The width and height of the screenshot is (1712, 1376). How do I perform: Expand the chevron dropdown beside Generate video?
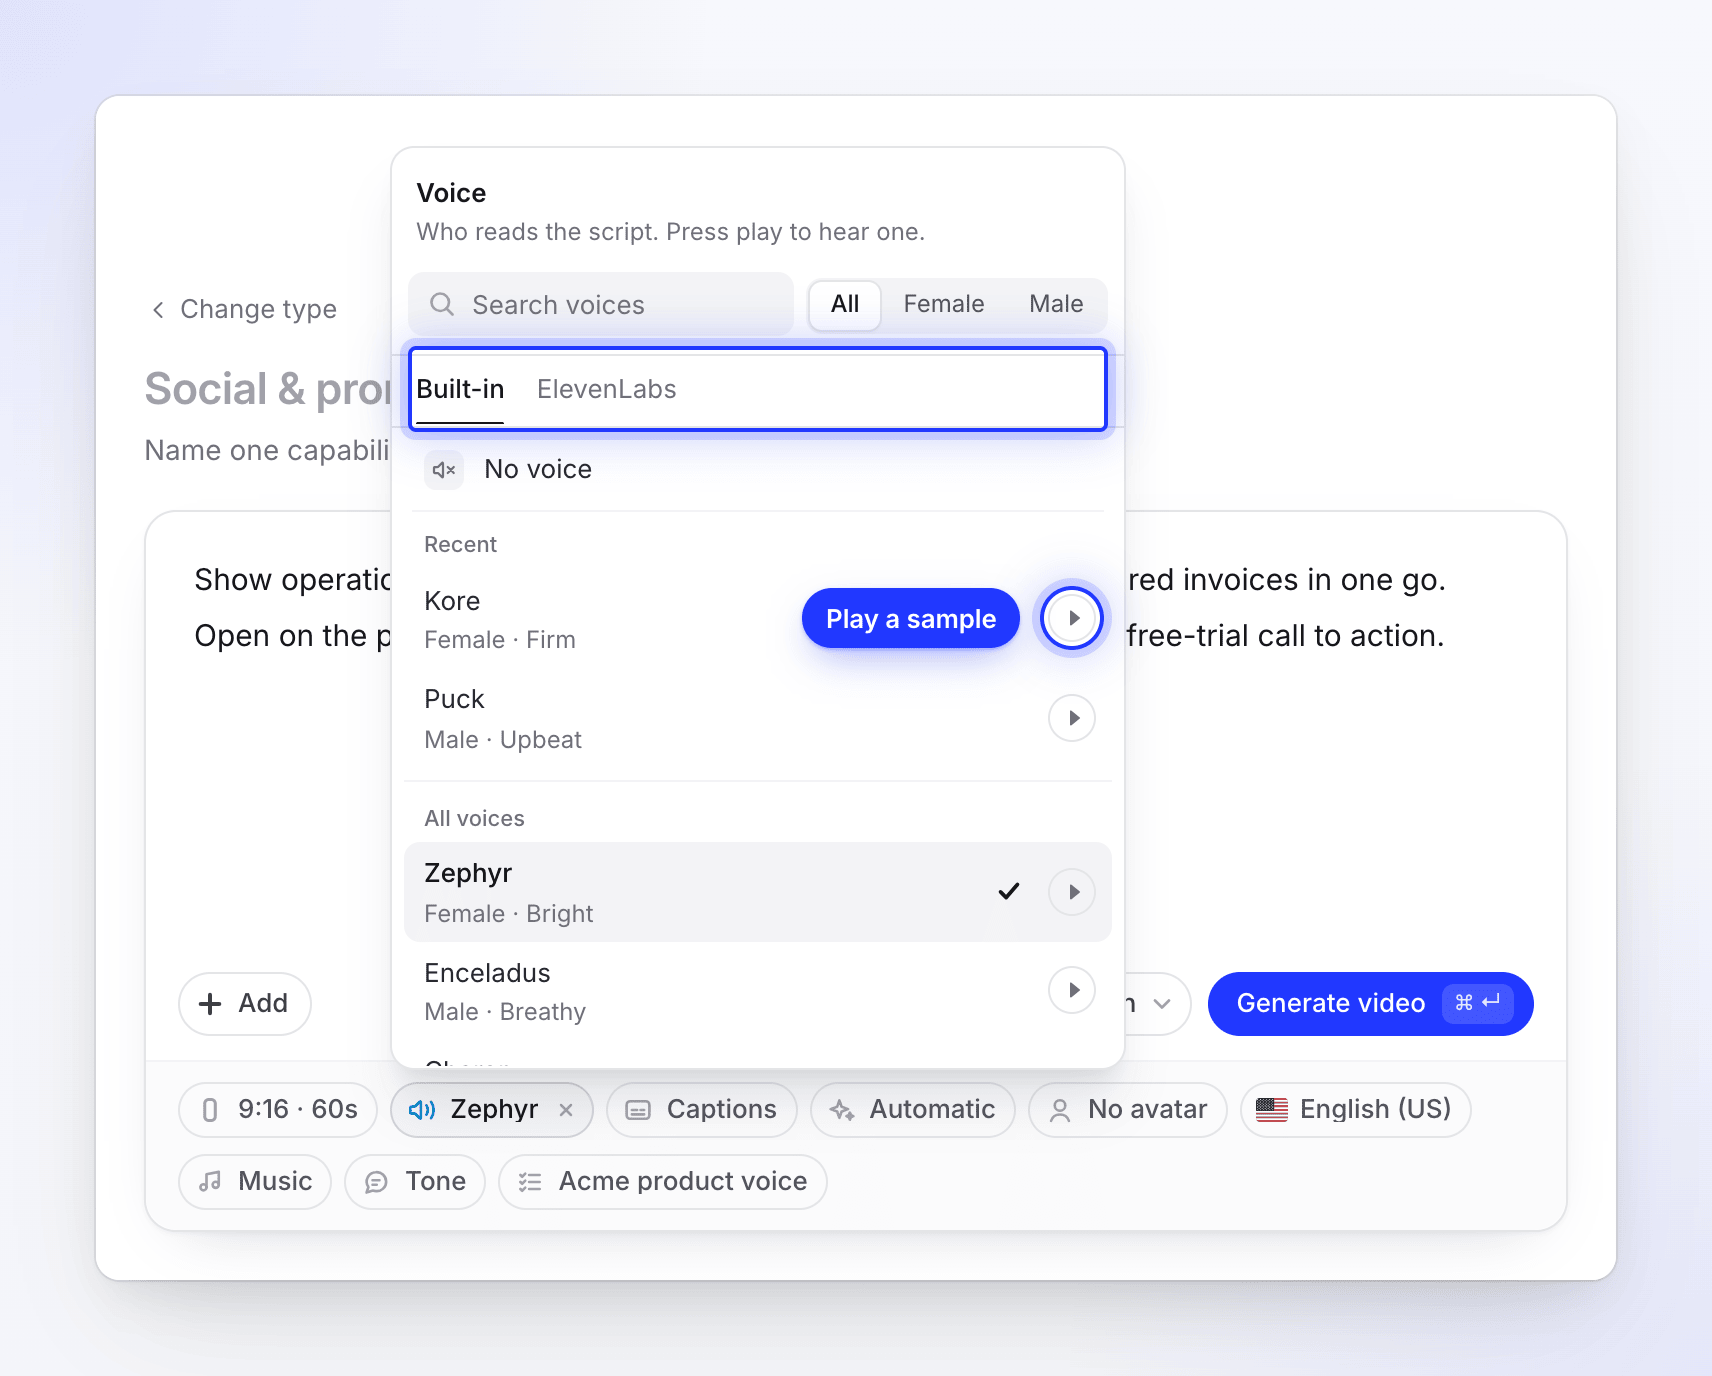1162,1004
